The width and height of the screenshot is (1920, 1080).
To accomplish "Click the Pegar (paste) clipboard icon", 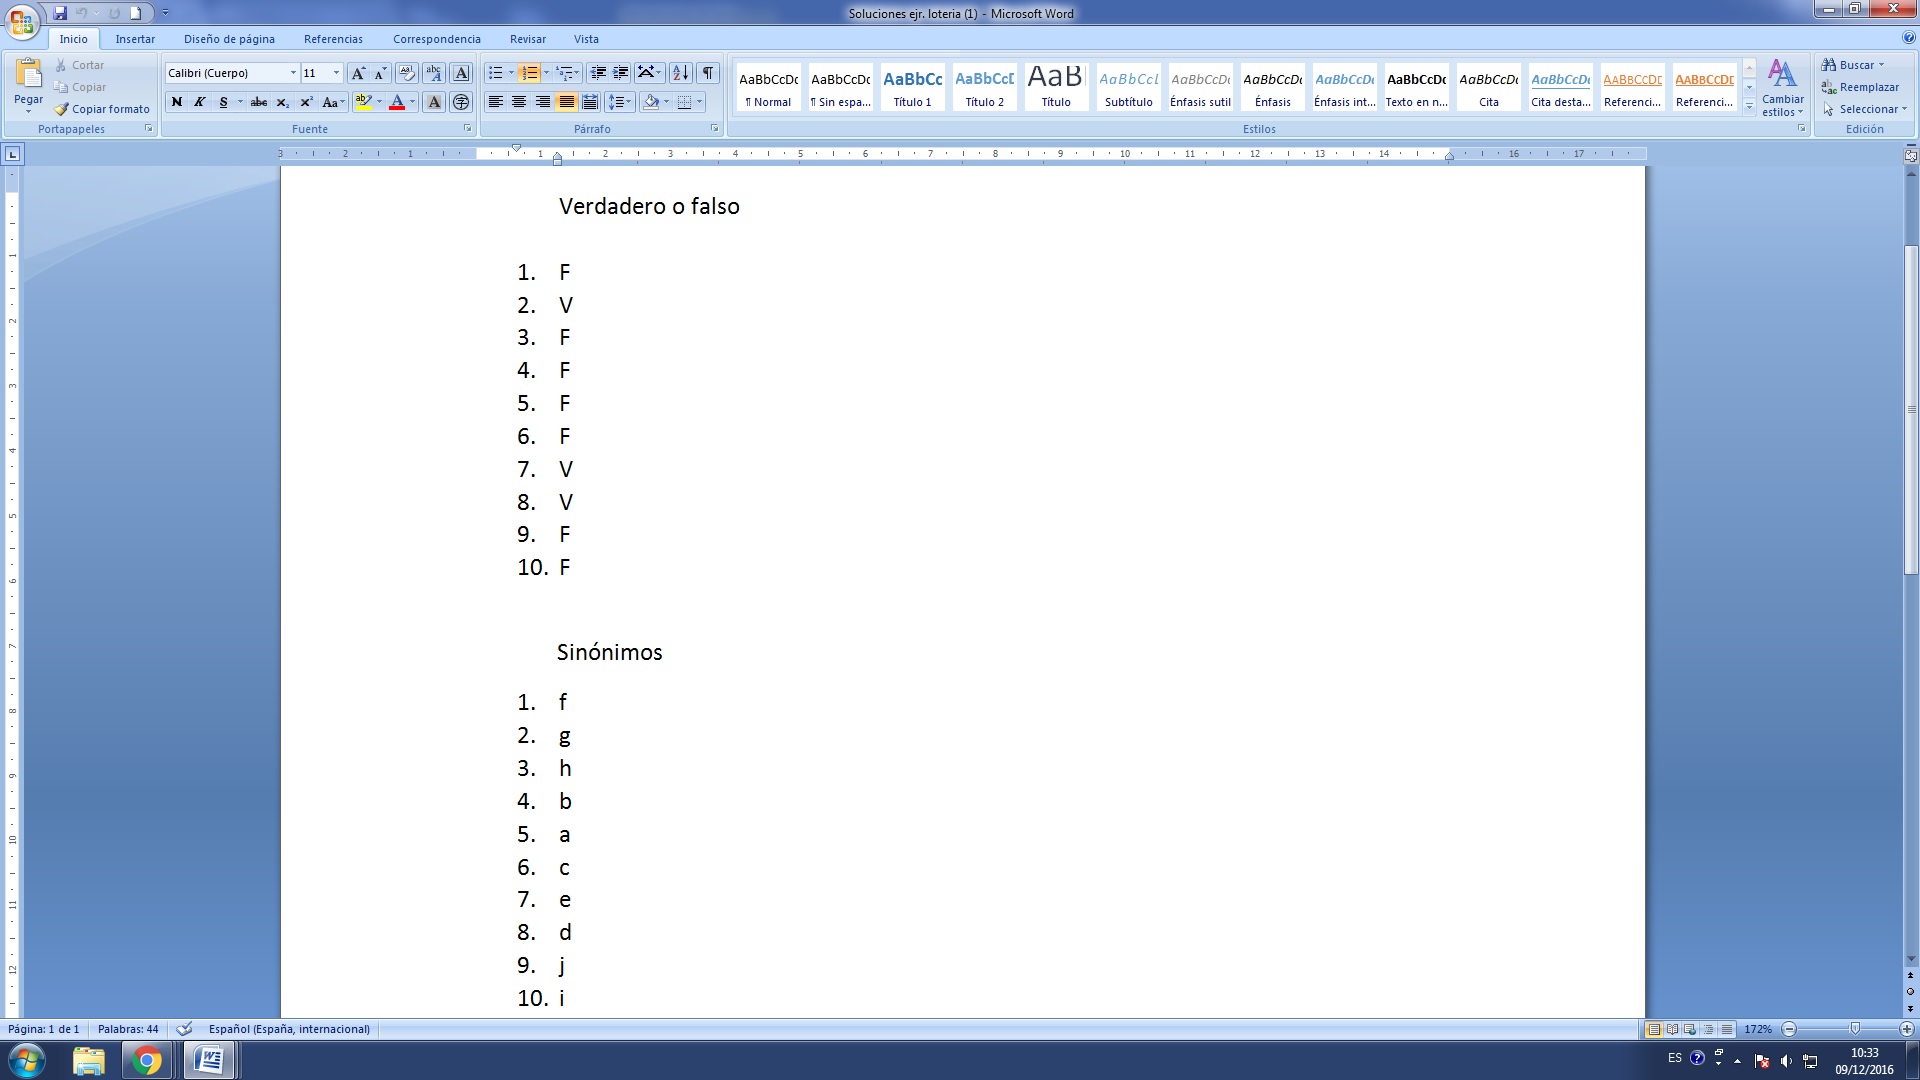I will pos(28,75).
